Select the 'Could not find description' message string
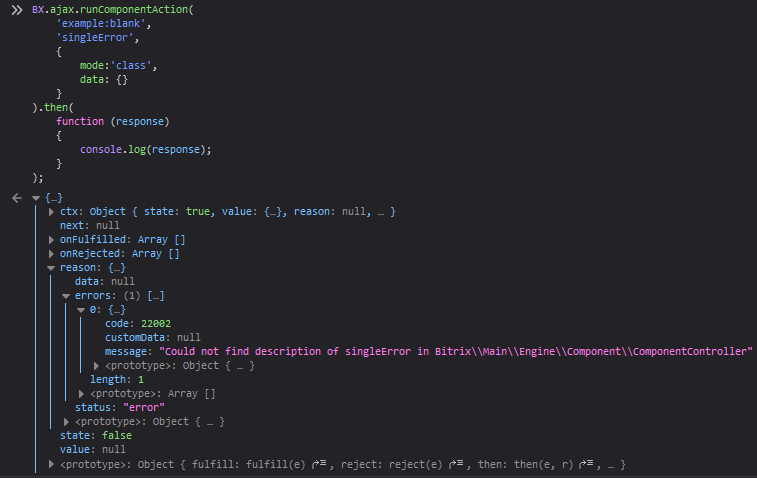This screenshot has height=478, width=757. (456, 351)
